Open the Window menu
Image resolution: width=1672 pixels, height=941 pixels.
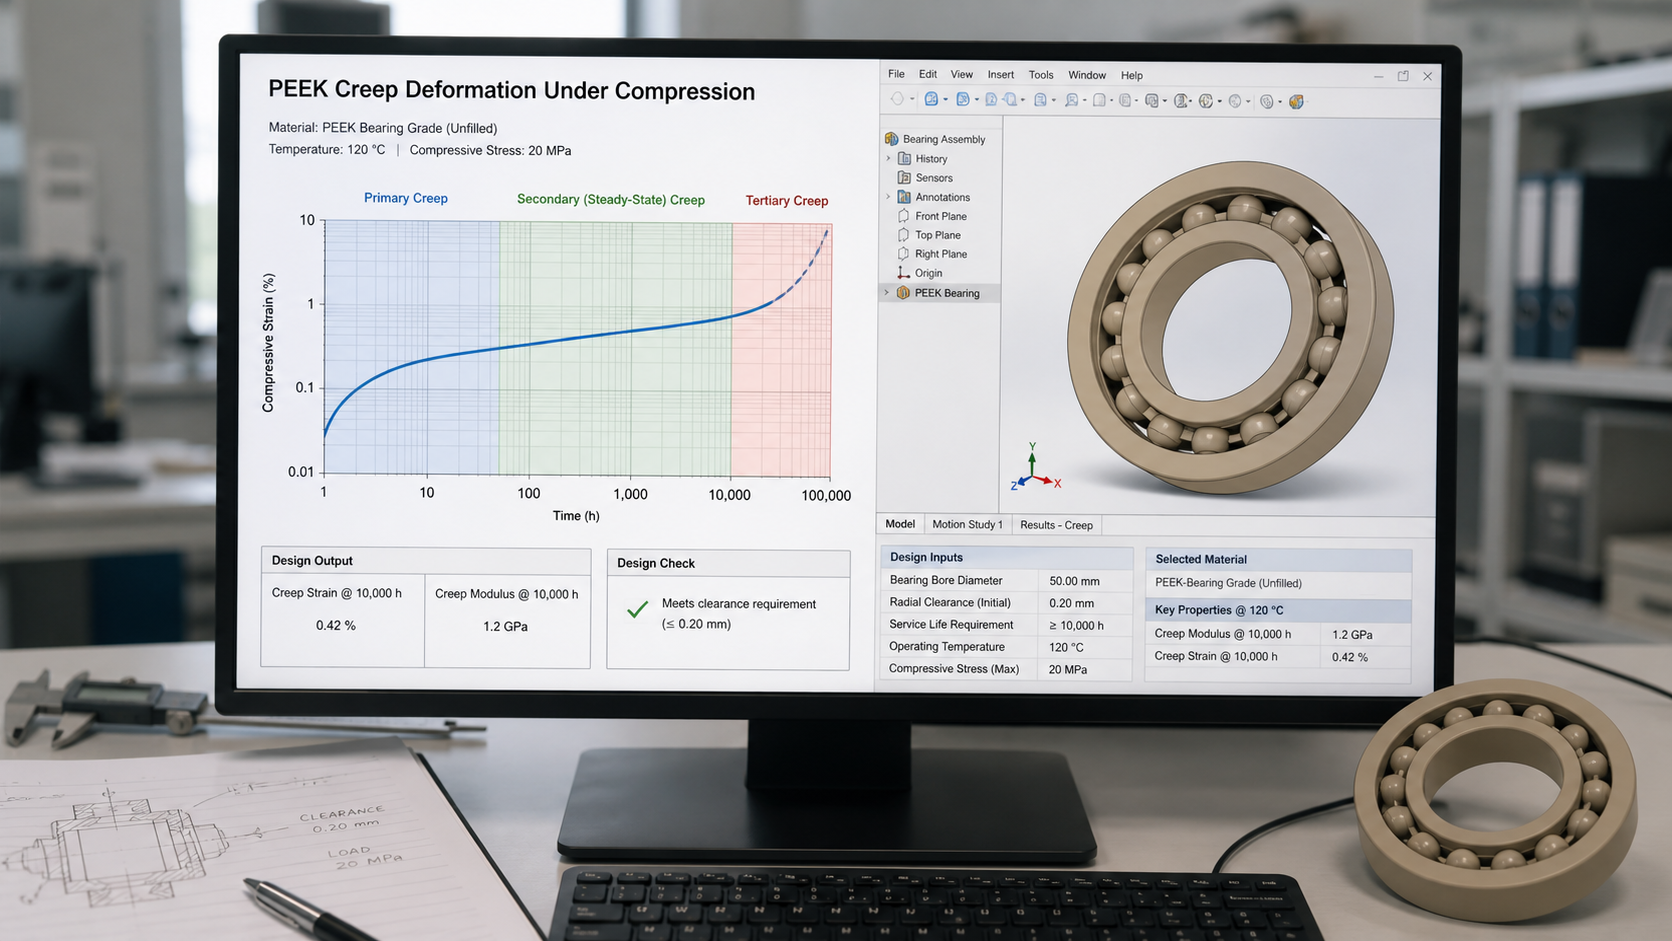(x=1087, y=75)
